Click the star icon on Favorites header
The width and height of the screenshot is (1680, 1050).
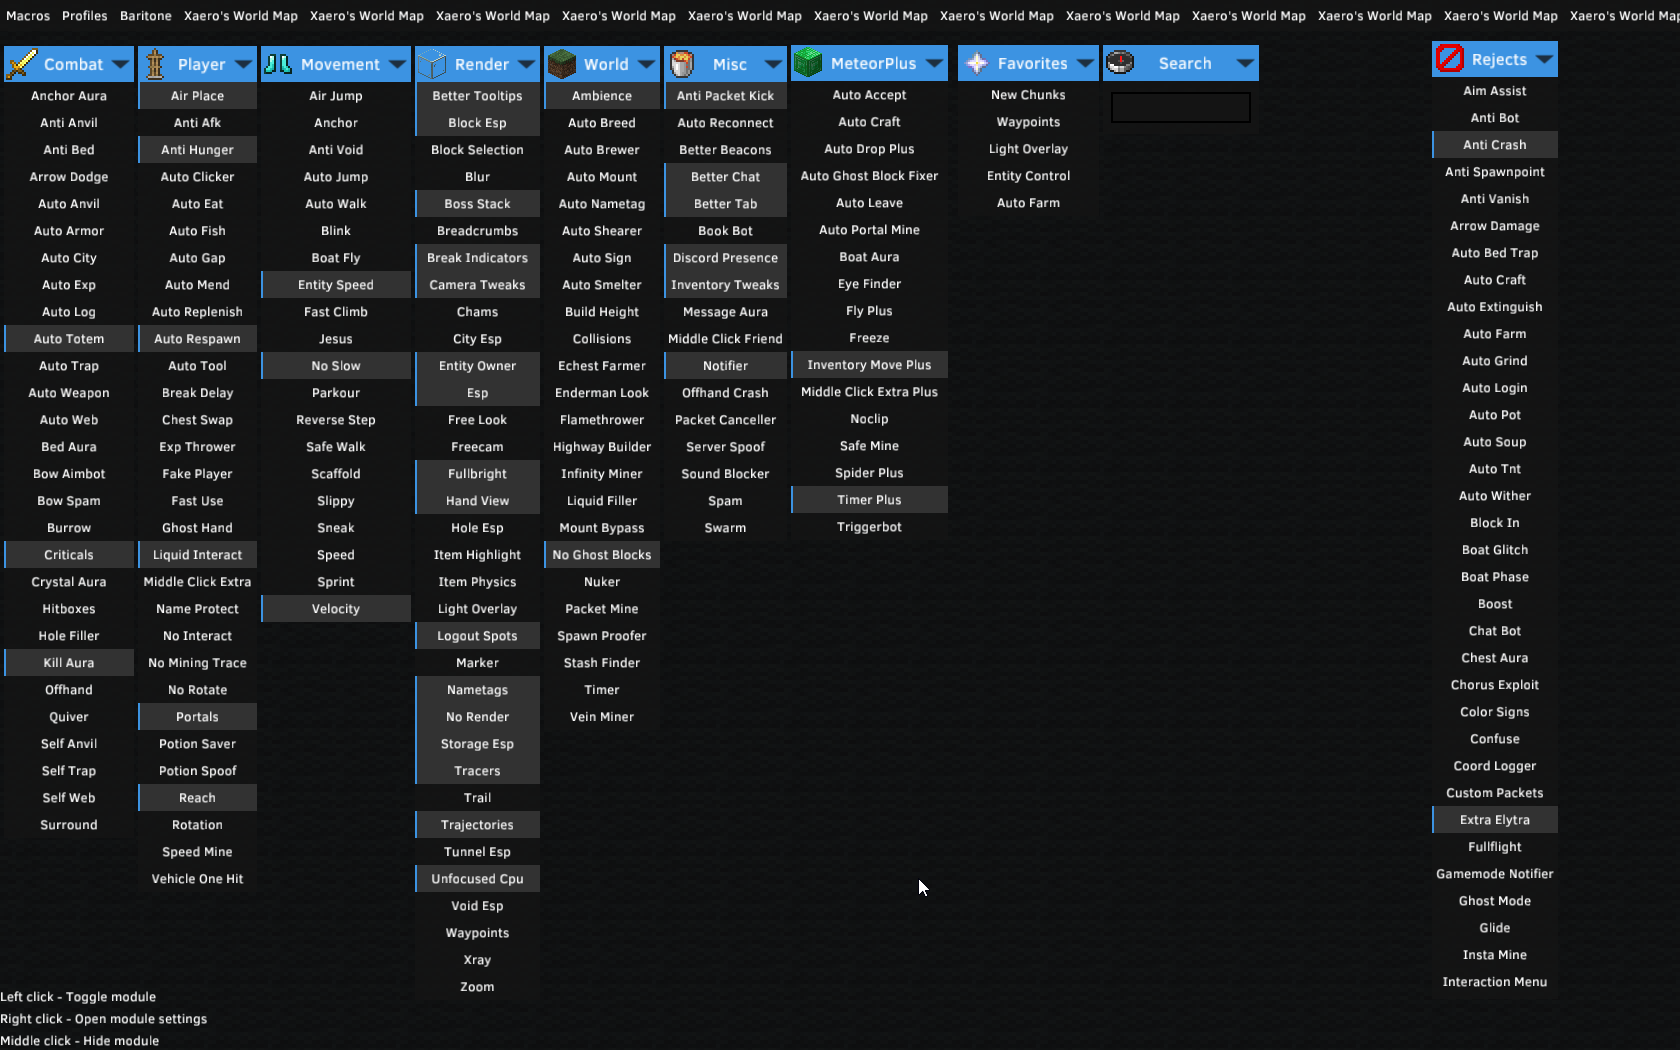[x=975, y=62]
